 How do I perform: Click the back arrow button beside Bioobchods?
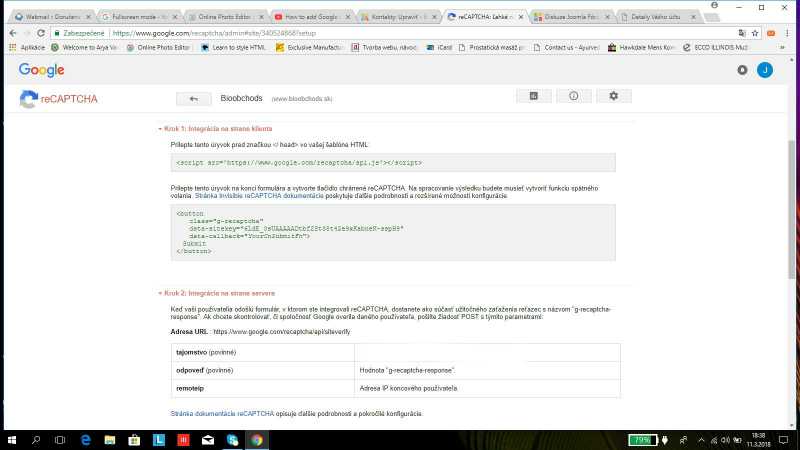[x=193, y=98]
